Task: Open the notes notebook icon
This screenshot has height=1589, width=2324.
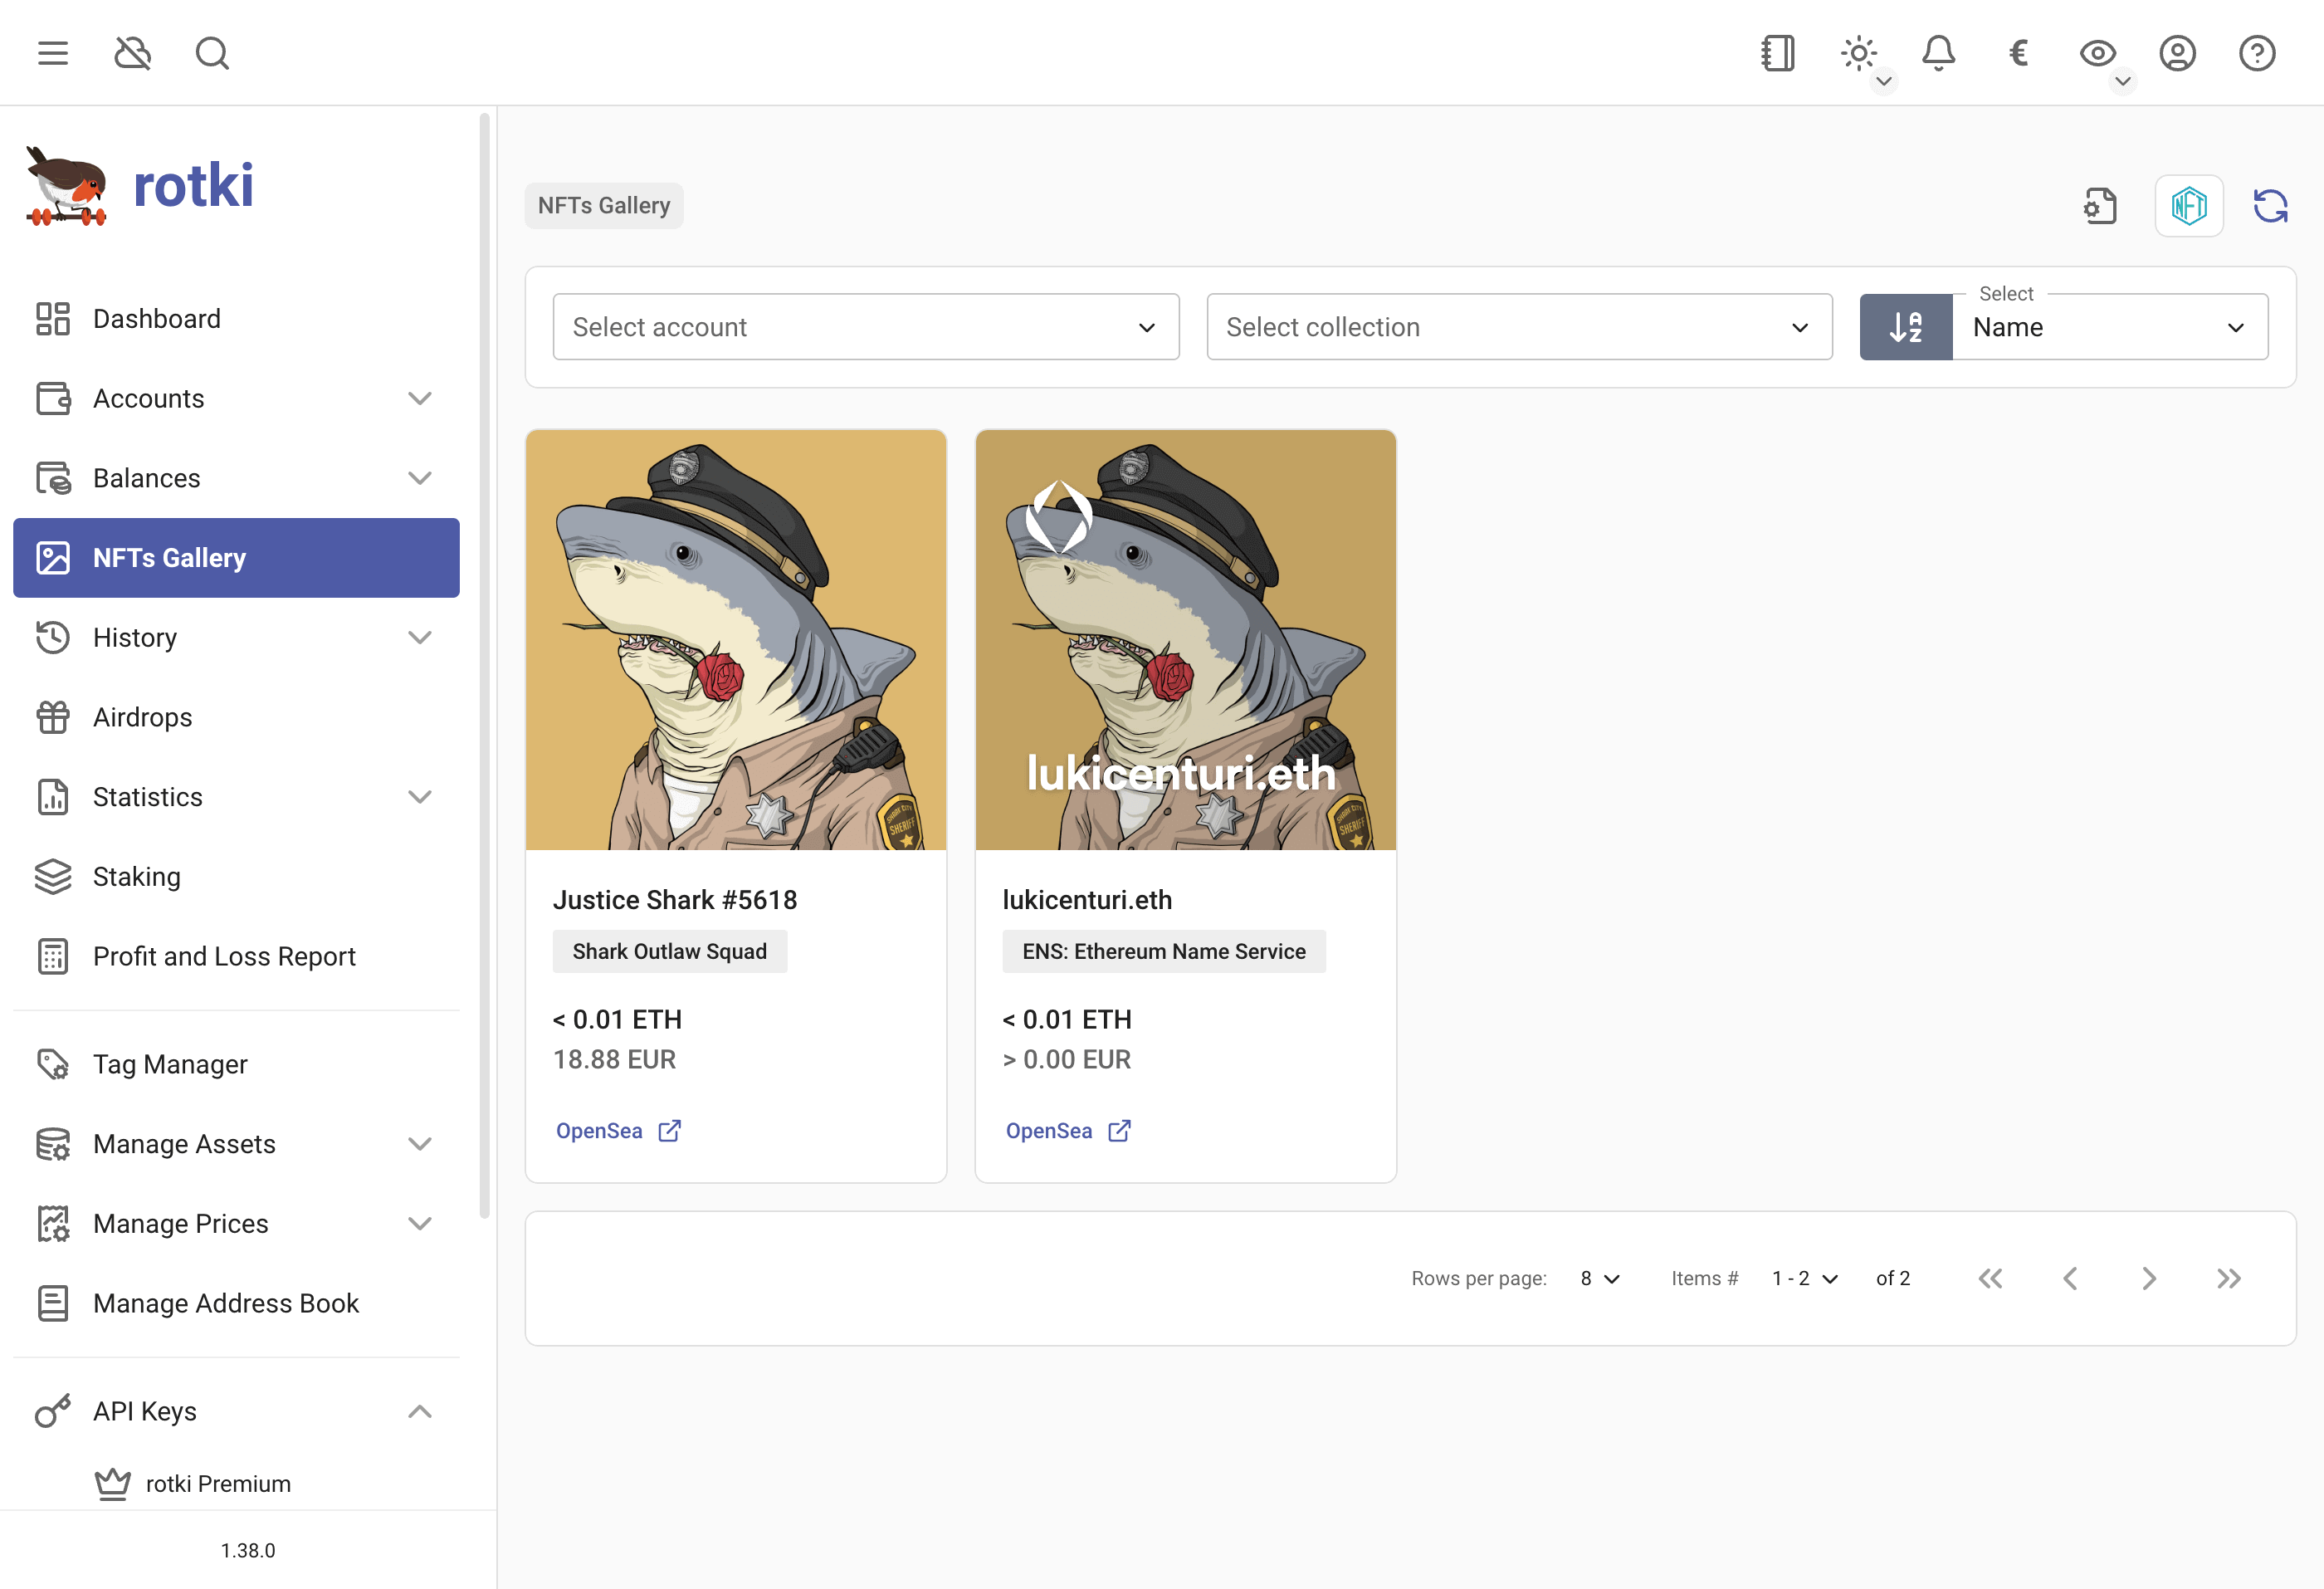Action: [x=1778, y=53]
